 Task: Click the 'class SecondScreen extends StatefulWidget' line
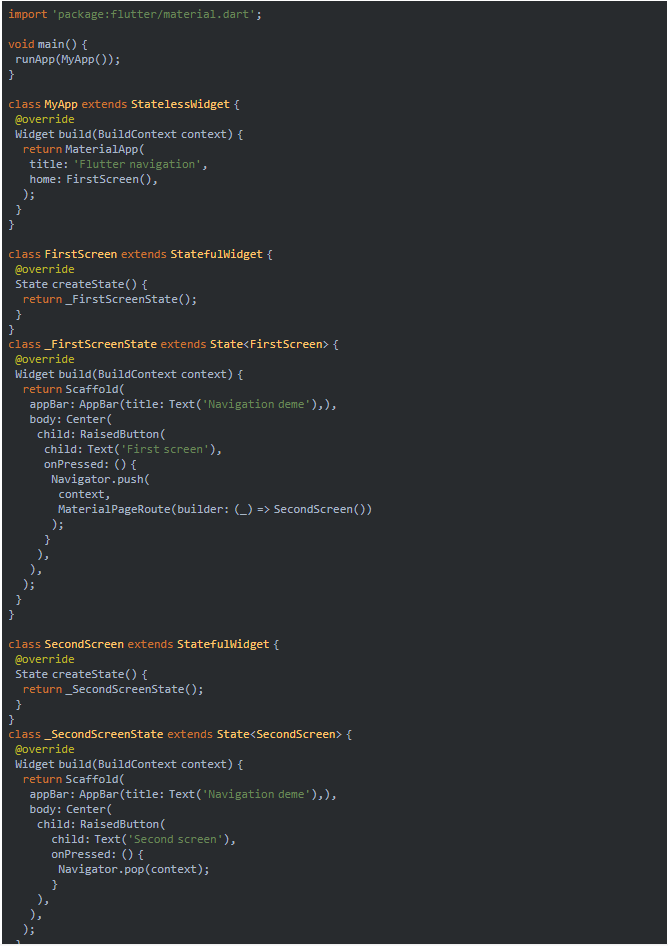click(x=144, y=644)
